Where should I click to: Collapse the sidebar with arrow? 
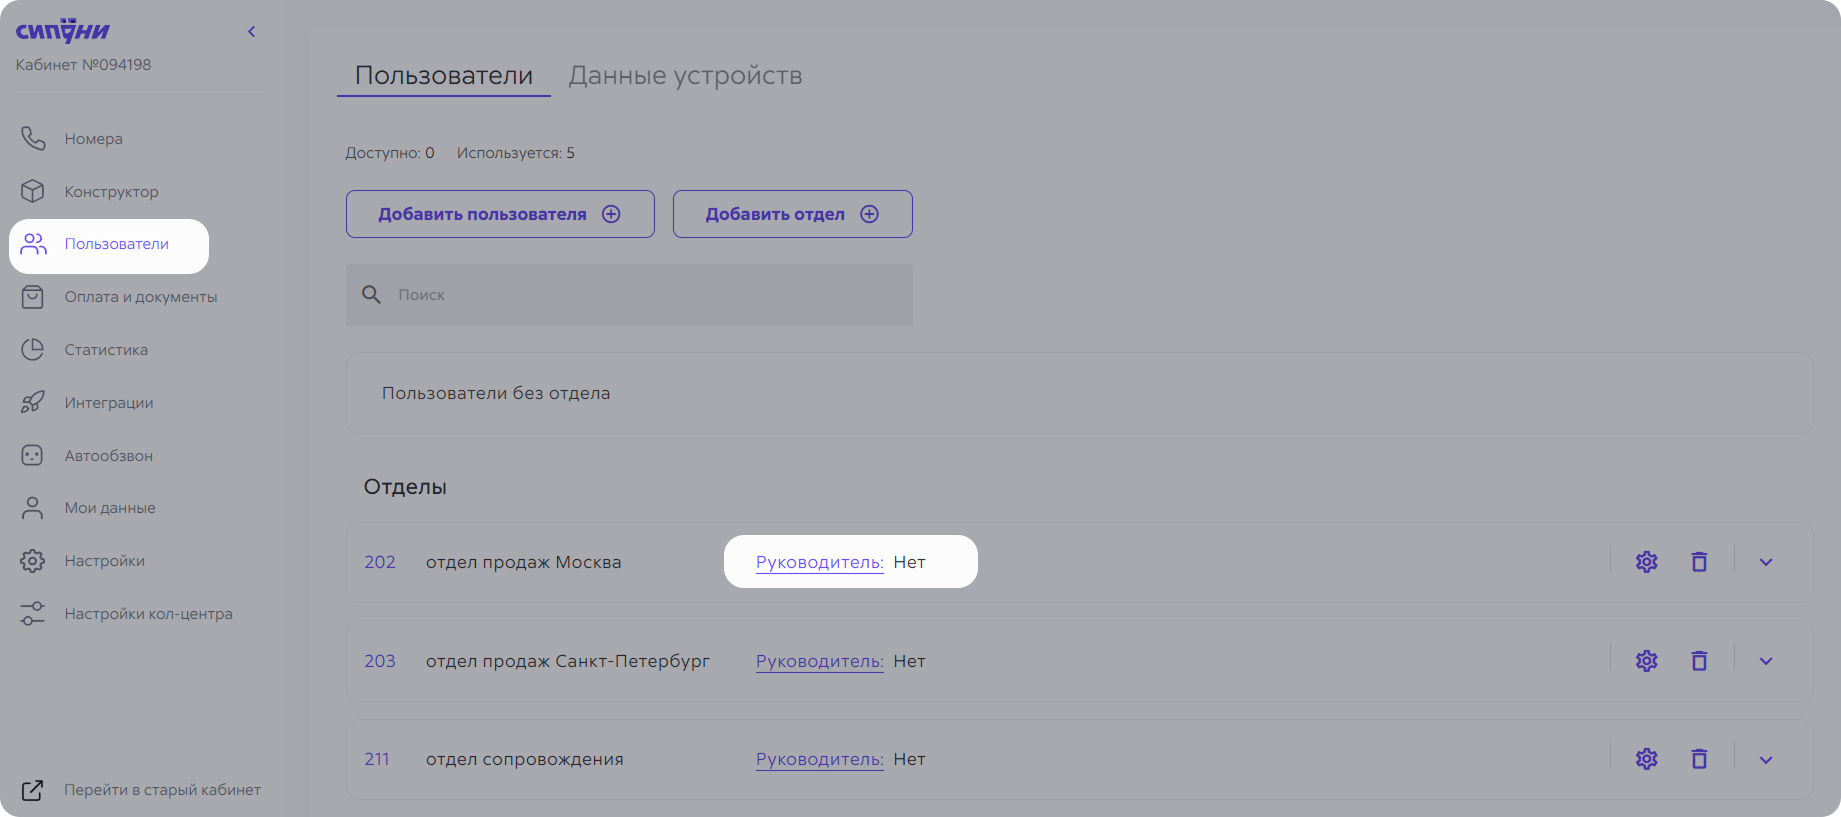pos(252,32)
